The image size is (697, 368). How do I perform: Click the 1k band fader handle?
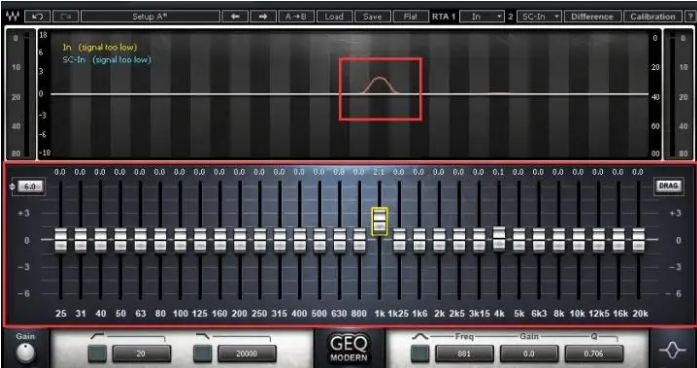point(380,221)
